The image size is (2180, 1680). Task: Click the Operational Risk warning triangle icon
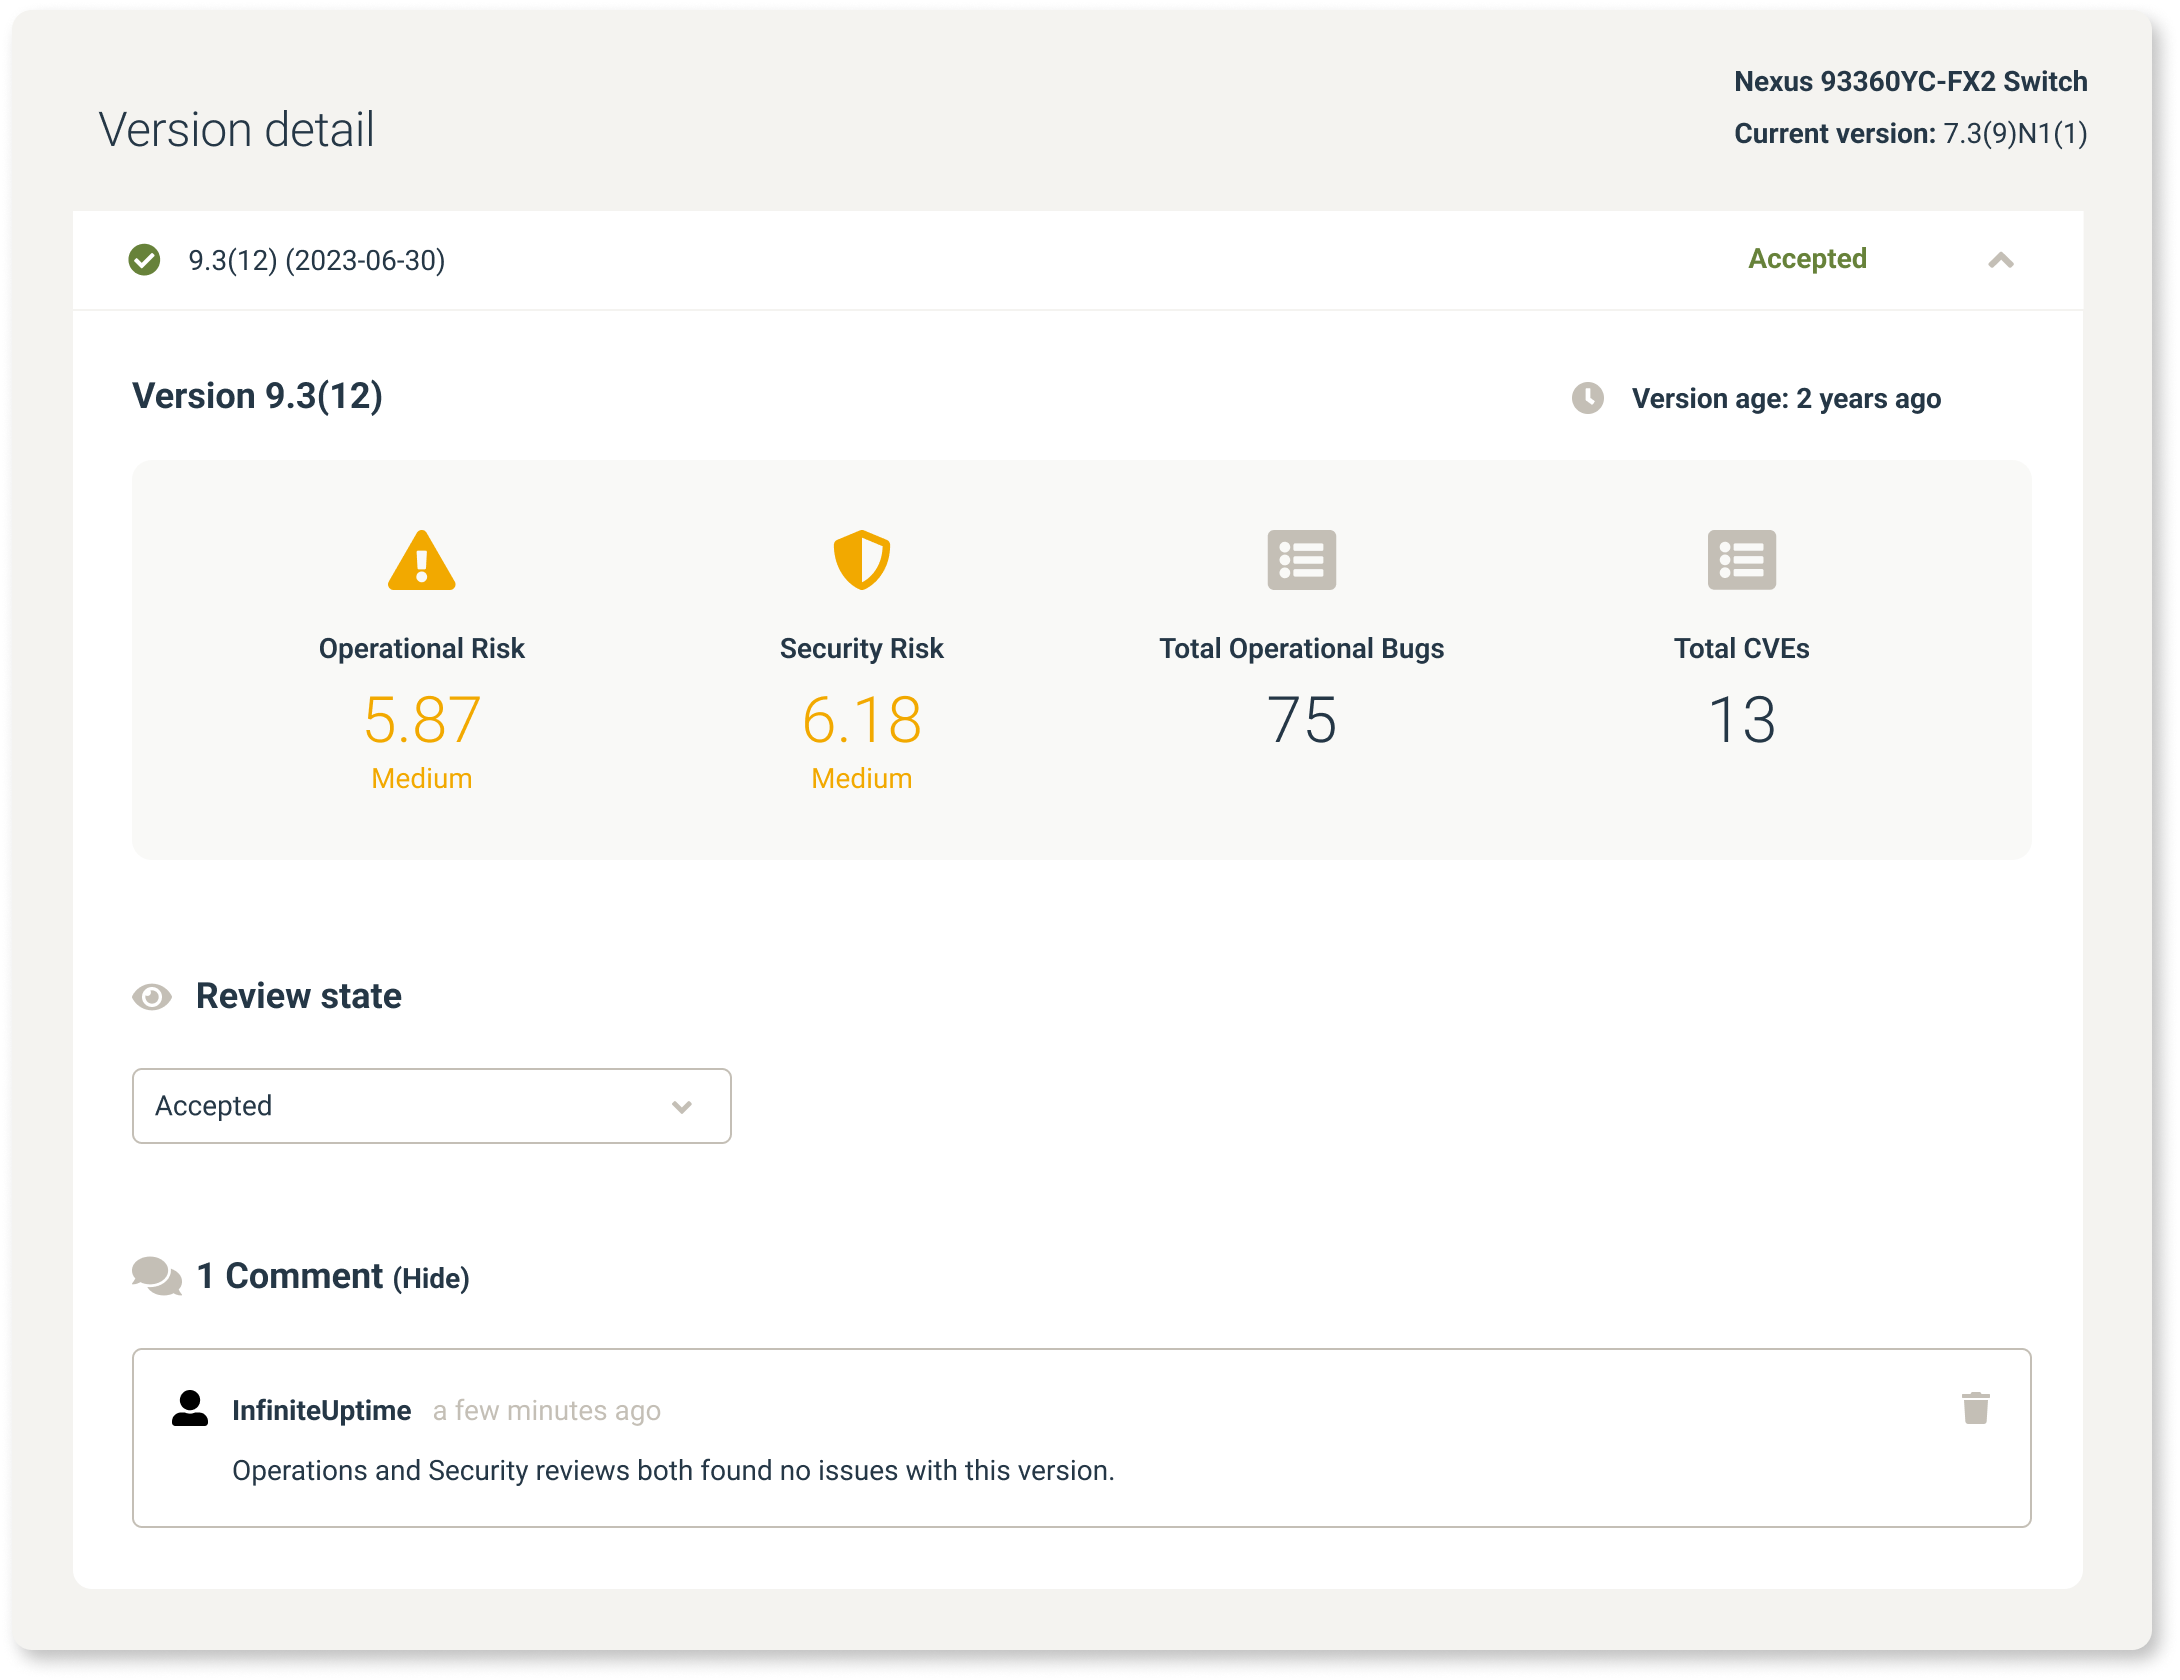click(x=421, y=562)
